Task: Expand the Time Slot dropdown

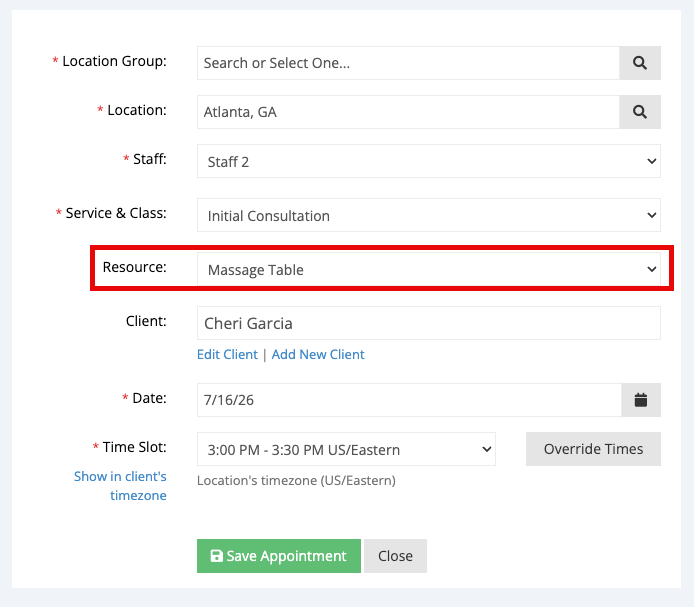Action: pos(346,449)
